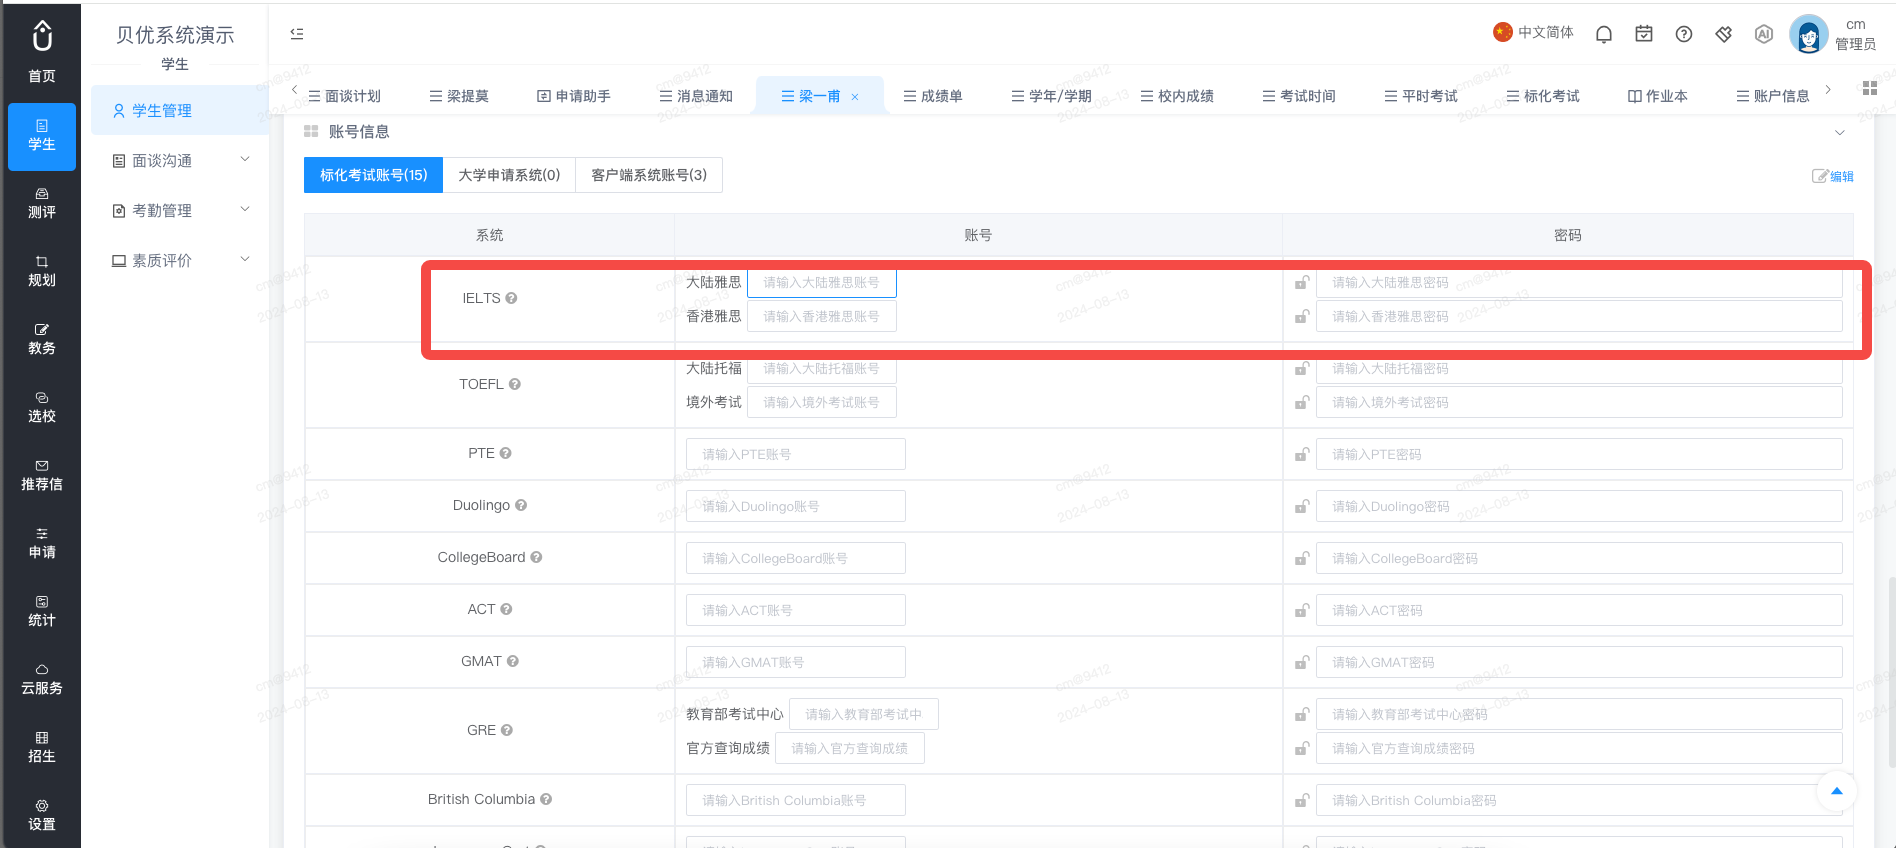Image resolution: width=1896 pixels, height=848 pixels.
Task: Click the AI assistant icon
Action: pos(1764,34)
